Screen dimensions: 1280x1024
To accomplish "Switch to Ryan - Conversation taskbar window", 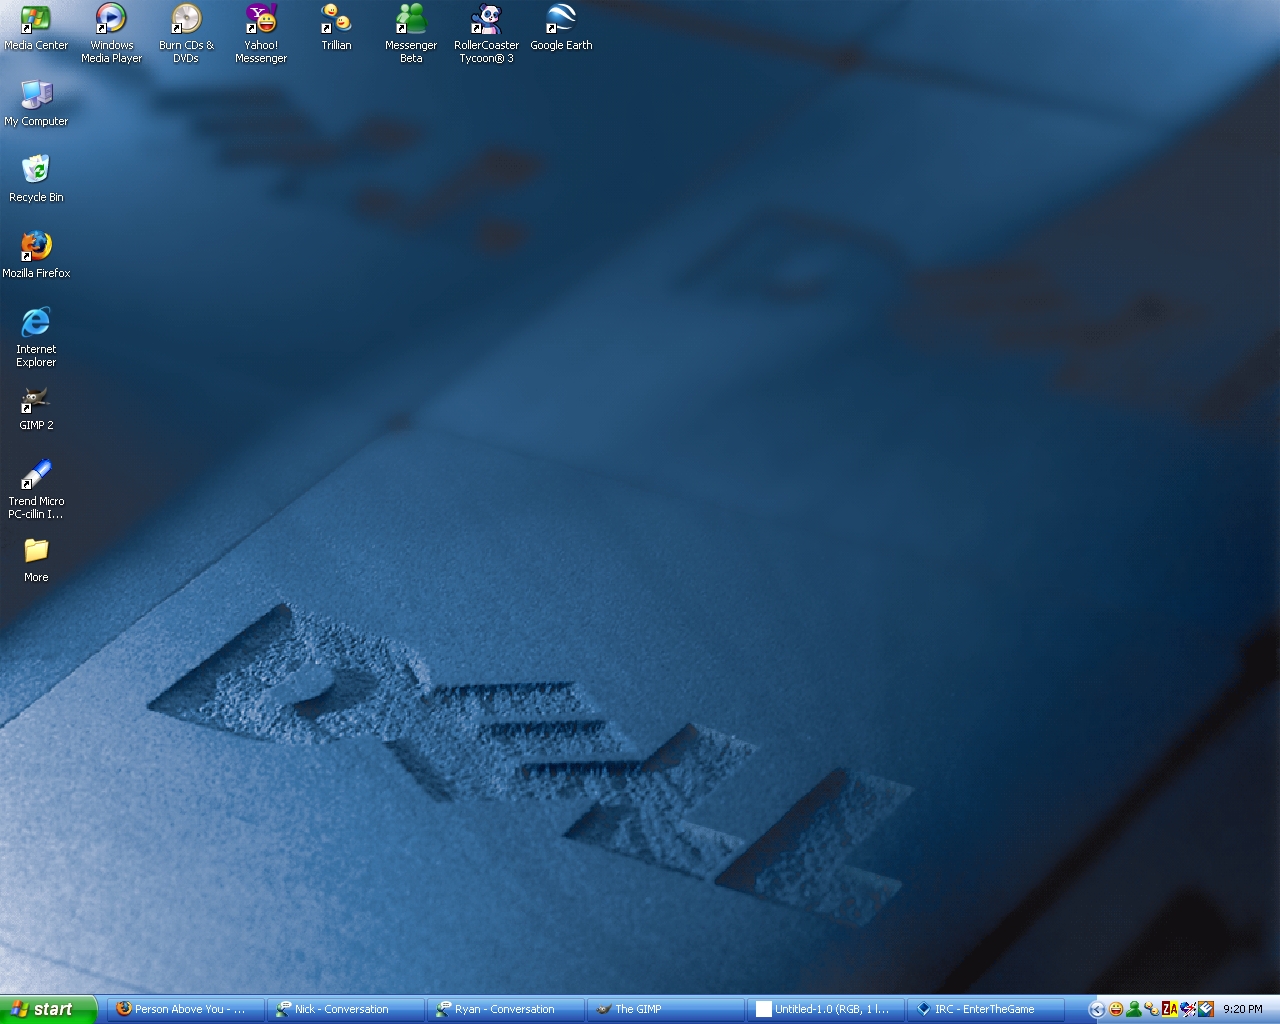I will (505, 1009).
